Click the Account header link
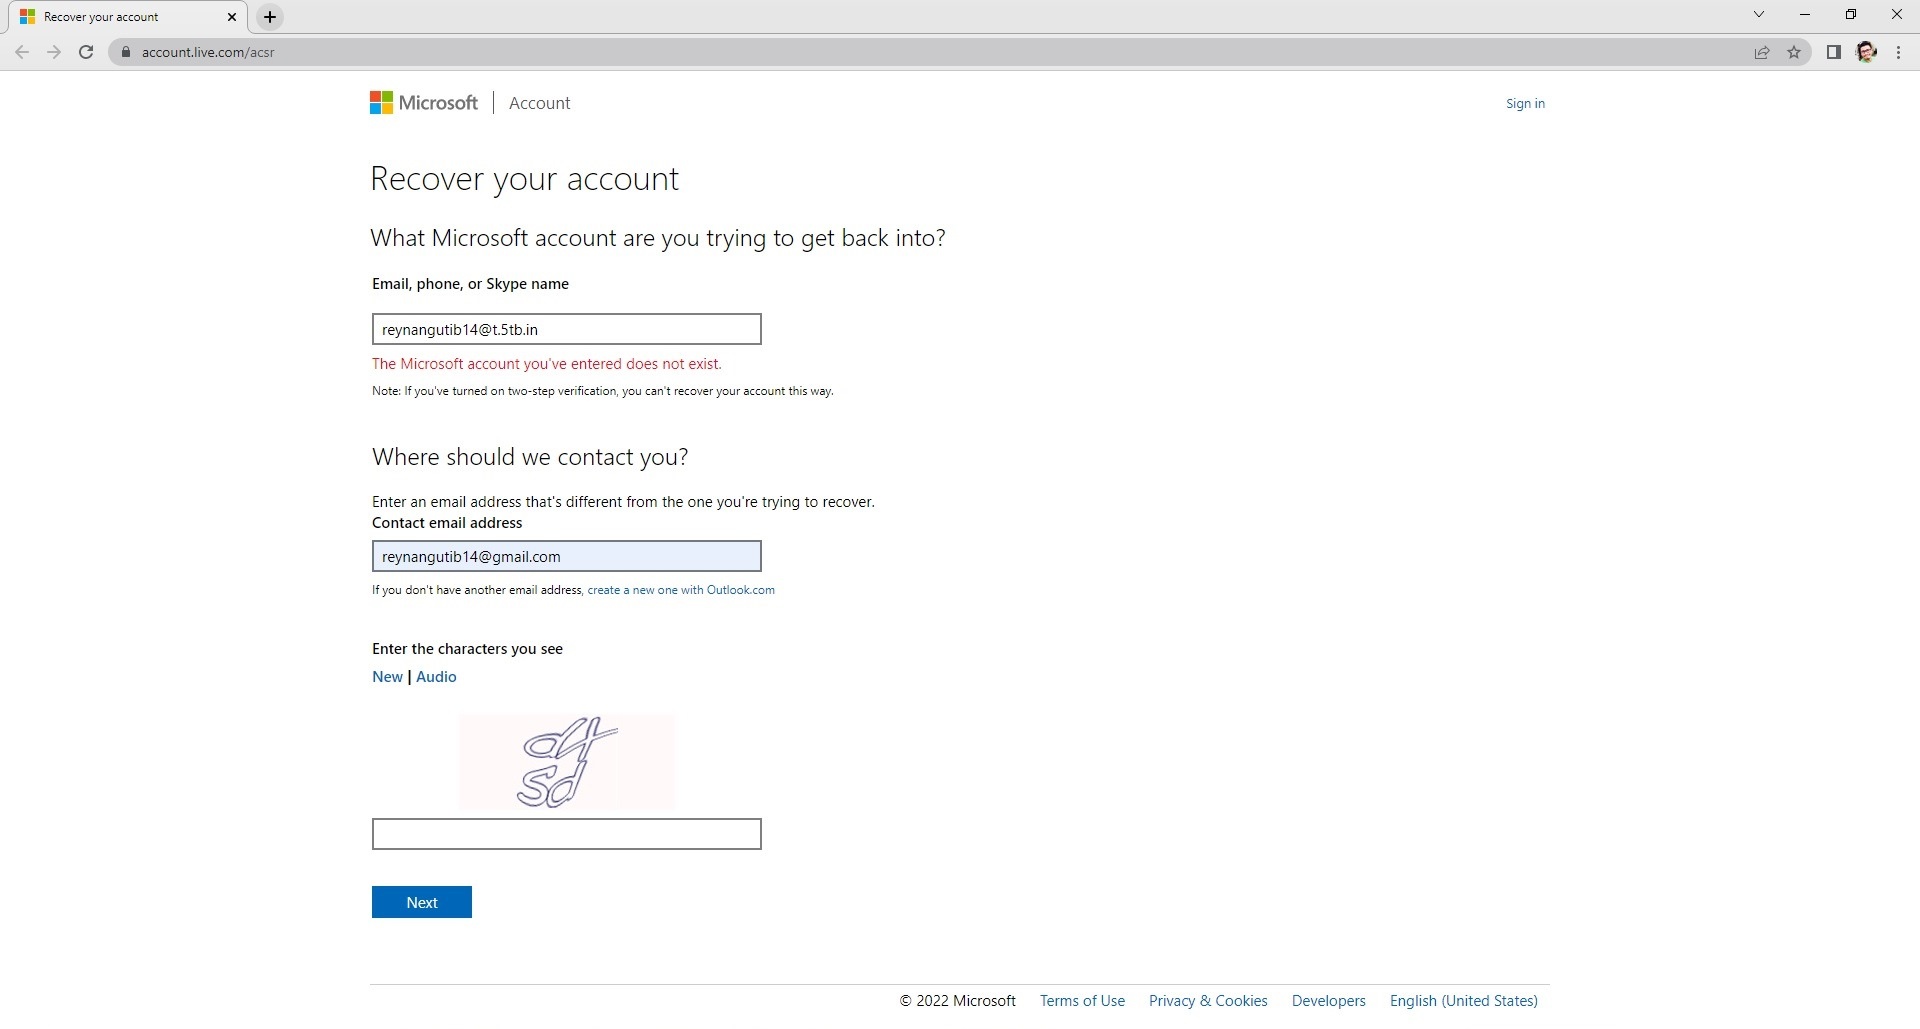This screenshot has width=1920, height=1029. [539, 103]
